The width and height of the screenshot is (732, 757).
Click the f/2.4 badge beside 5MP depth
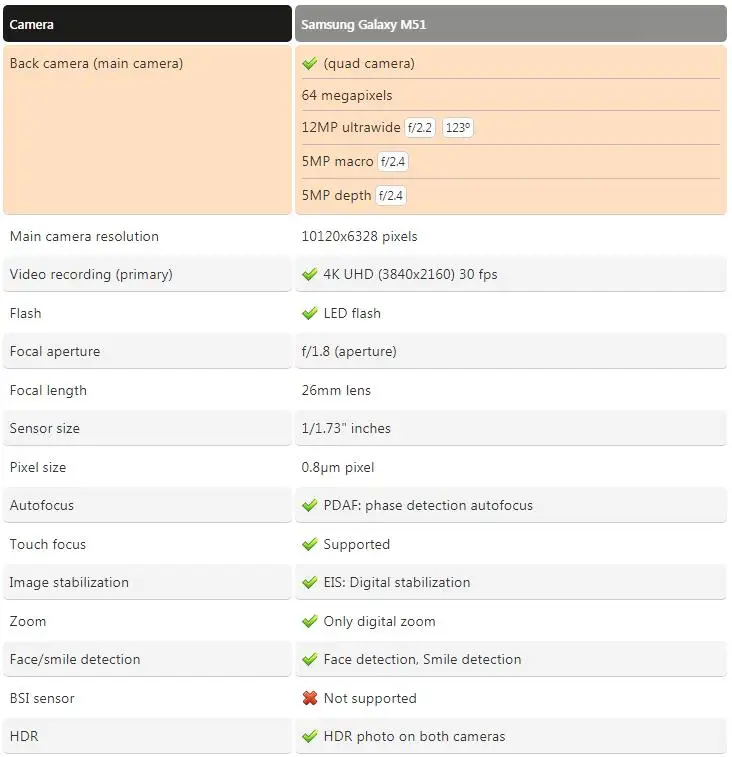[391, 196]
